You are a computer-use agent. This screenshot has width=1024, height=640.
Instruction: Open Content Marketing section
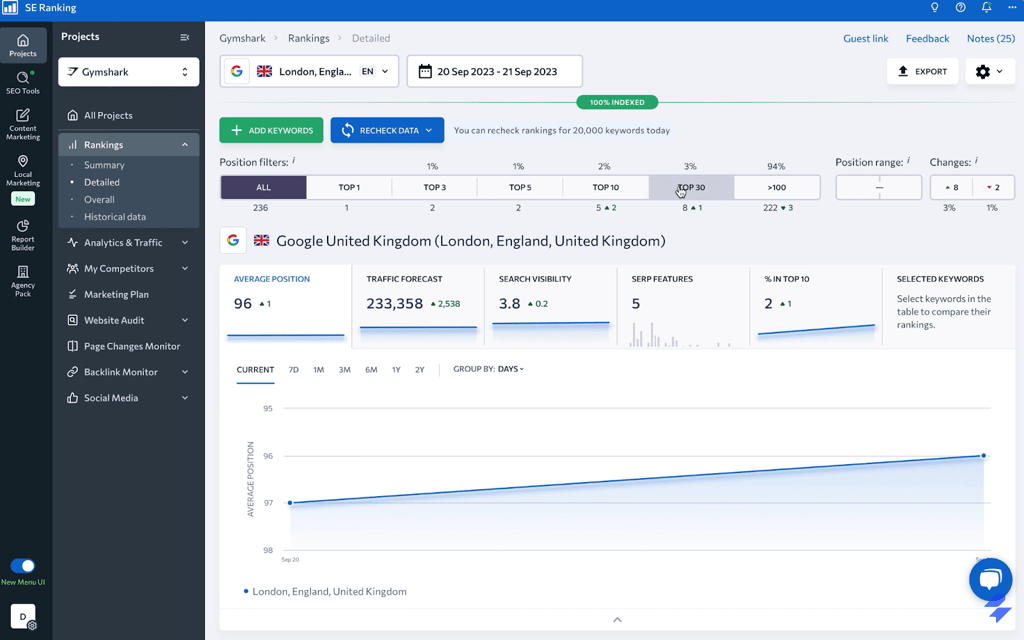point(23,124)
